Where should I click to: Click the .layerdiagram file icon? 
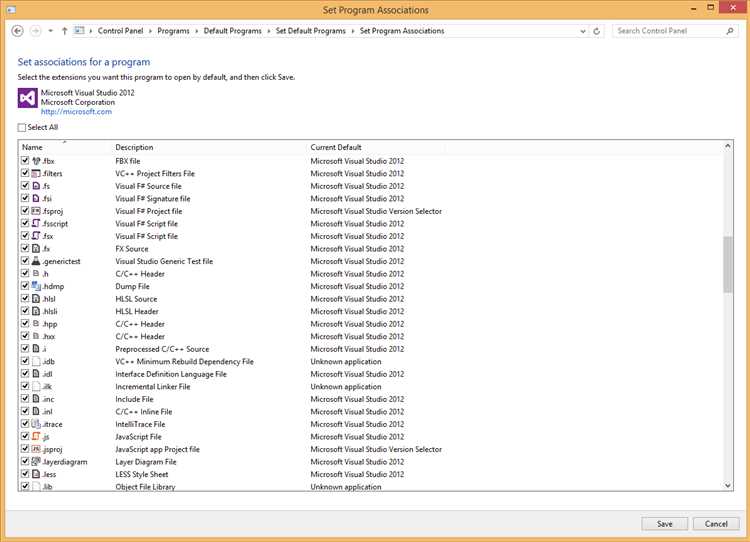[x=36, y=462]
